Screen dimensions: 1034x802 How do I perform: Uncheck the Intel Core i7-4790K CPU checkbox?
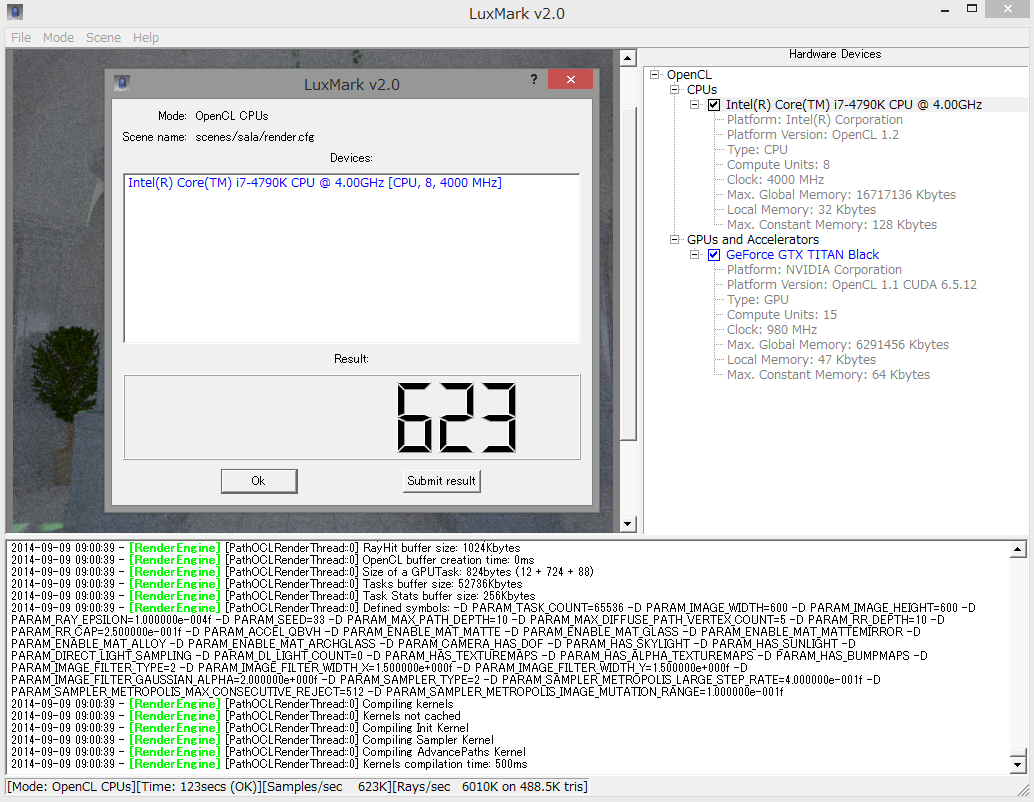click(x=714, y=105)
